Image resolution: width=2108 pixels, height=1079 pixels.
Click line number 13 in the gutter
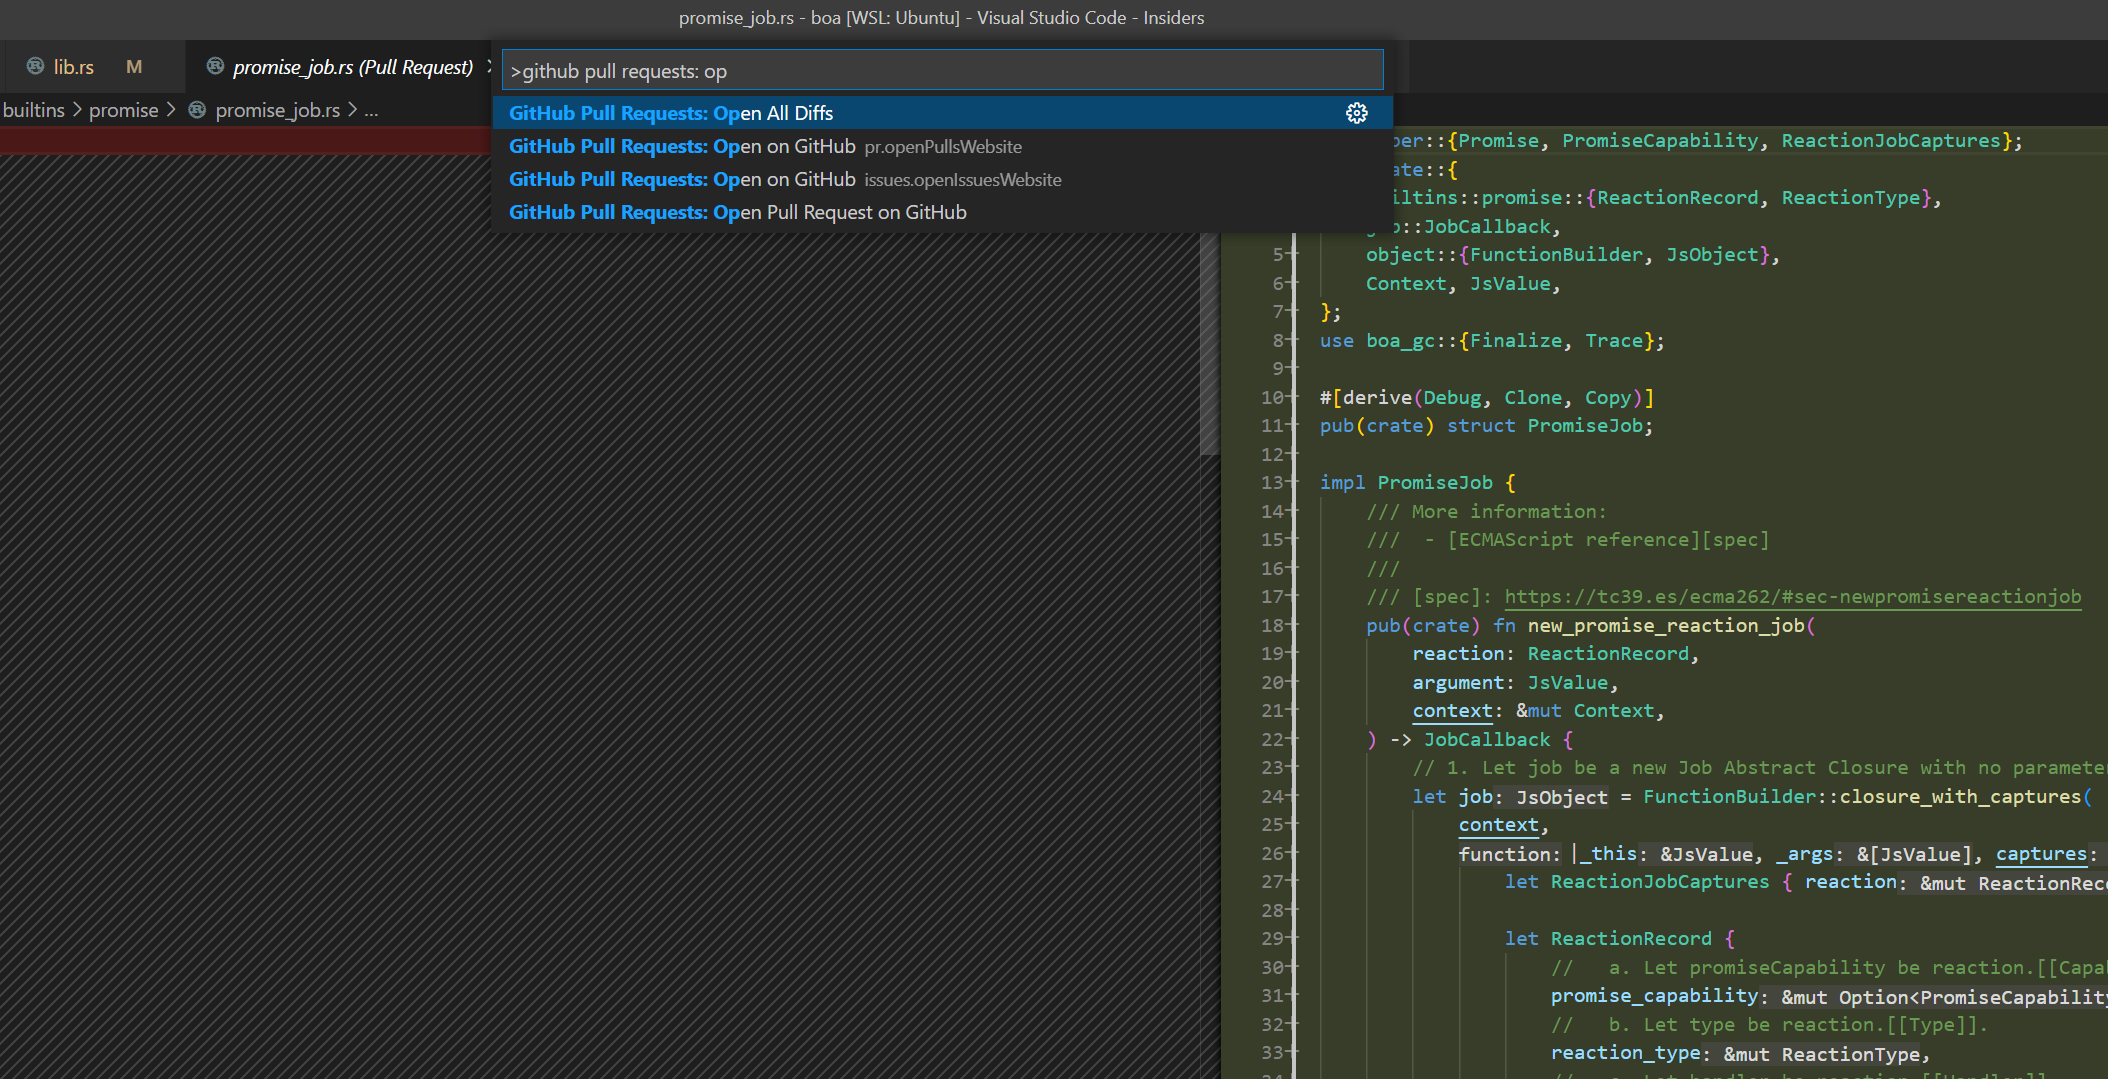point(1272,483)
